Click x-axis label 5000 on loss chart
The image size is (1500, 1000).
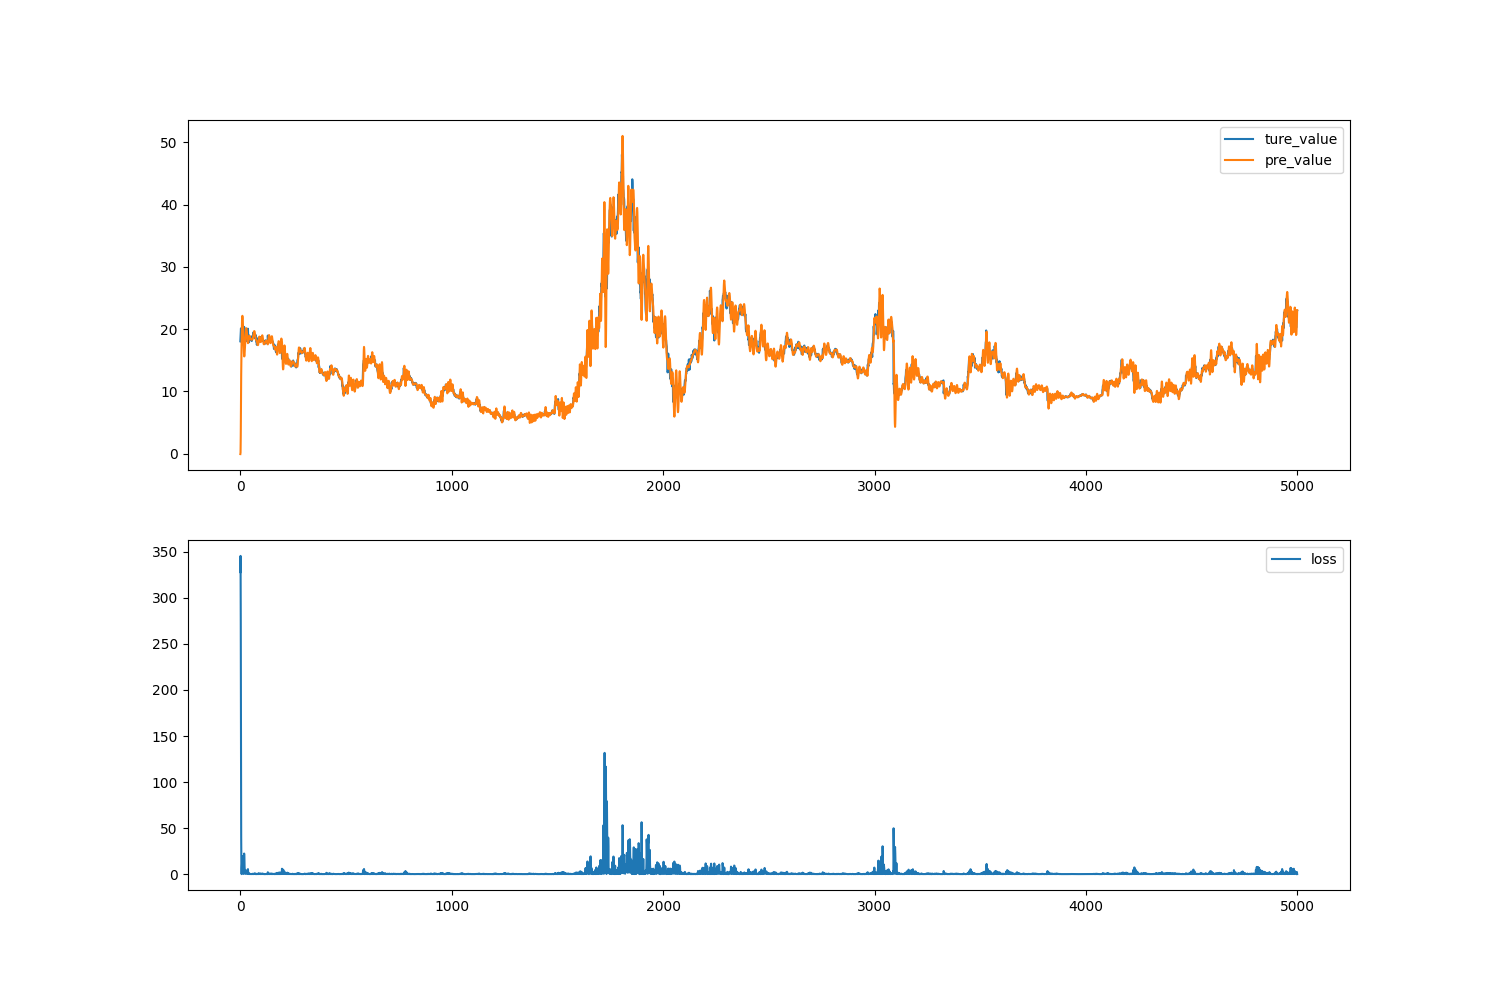(1297, 906)
